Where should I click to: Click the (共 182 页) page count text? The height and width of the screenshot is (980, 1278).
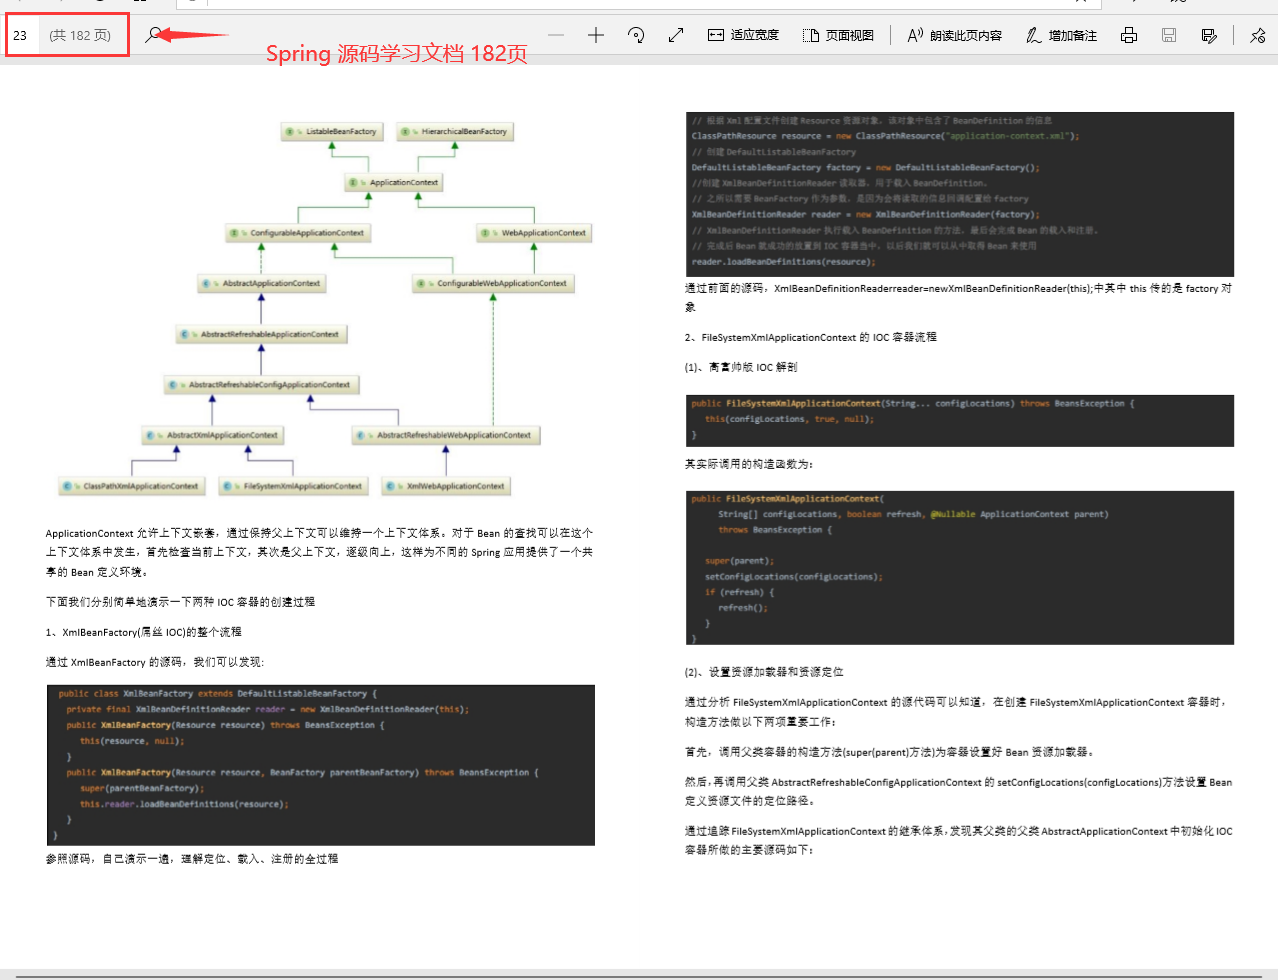click(80, 35)
